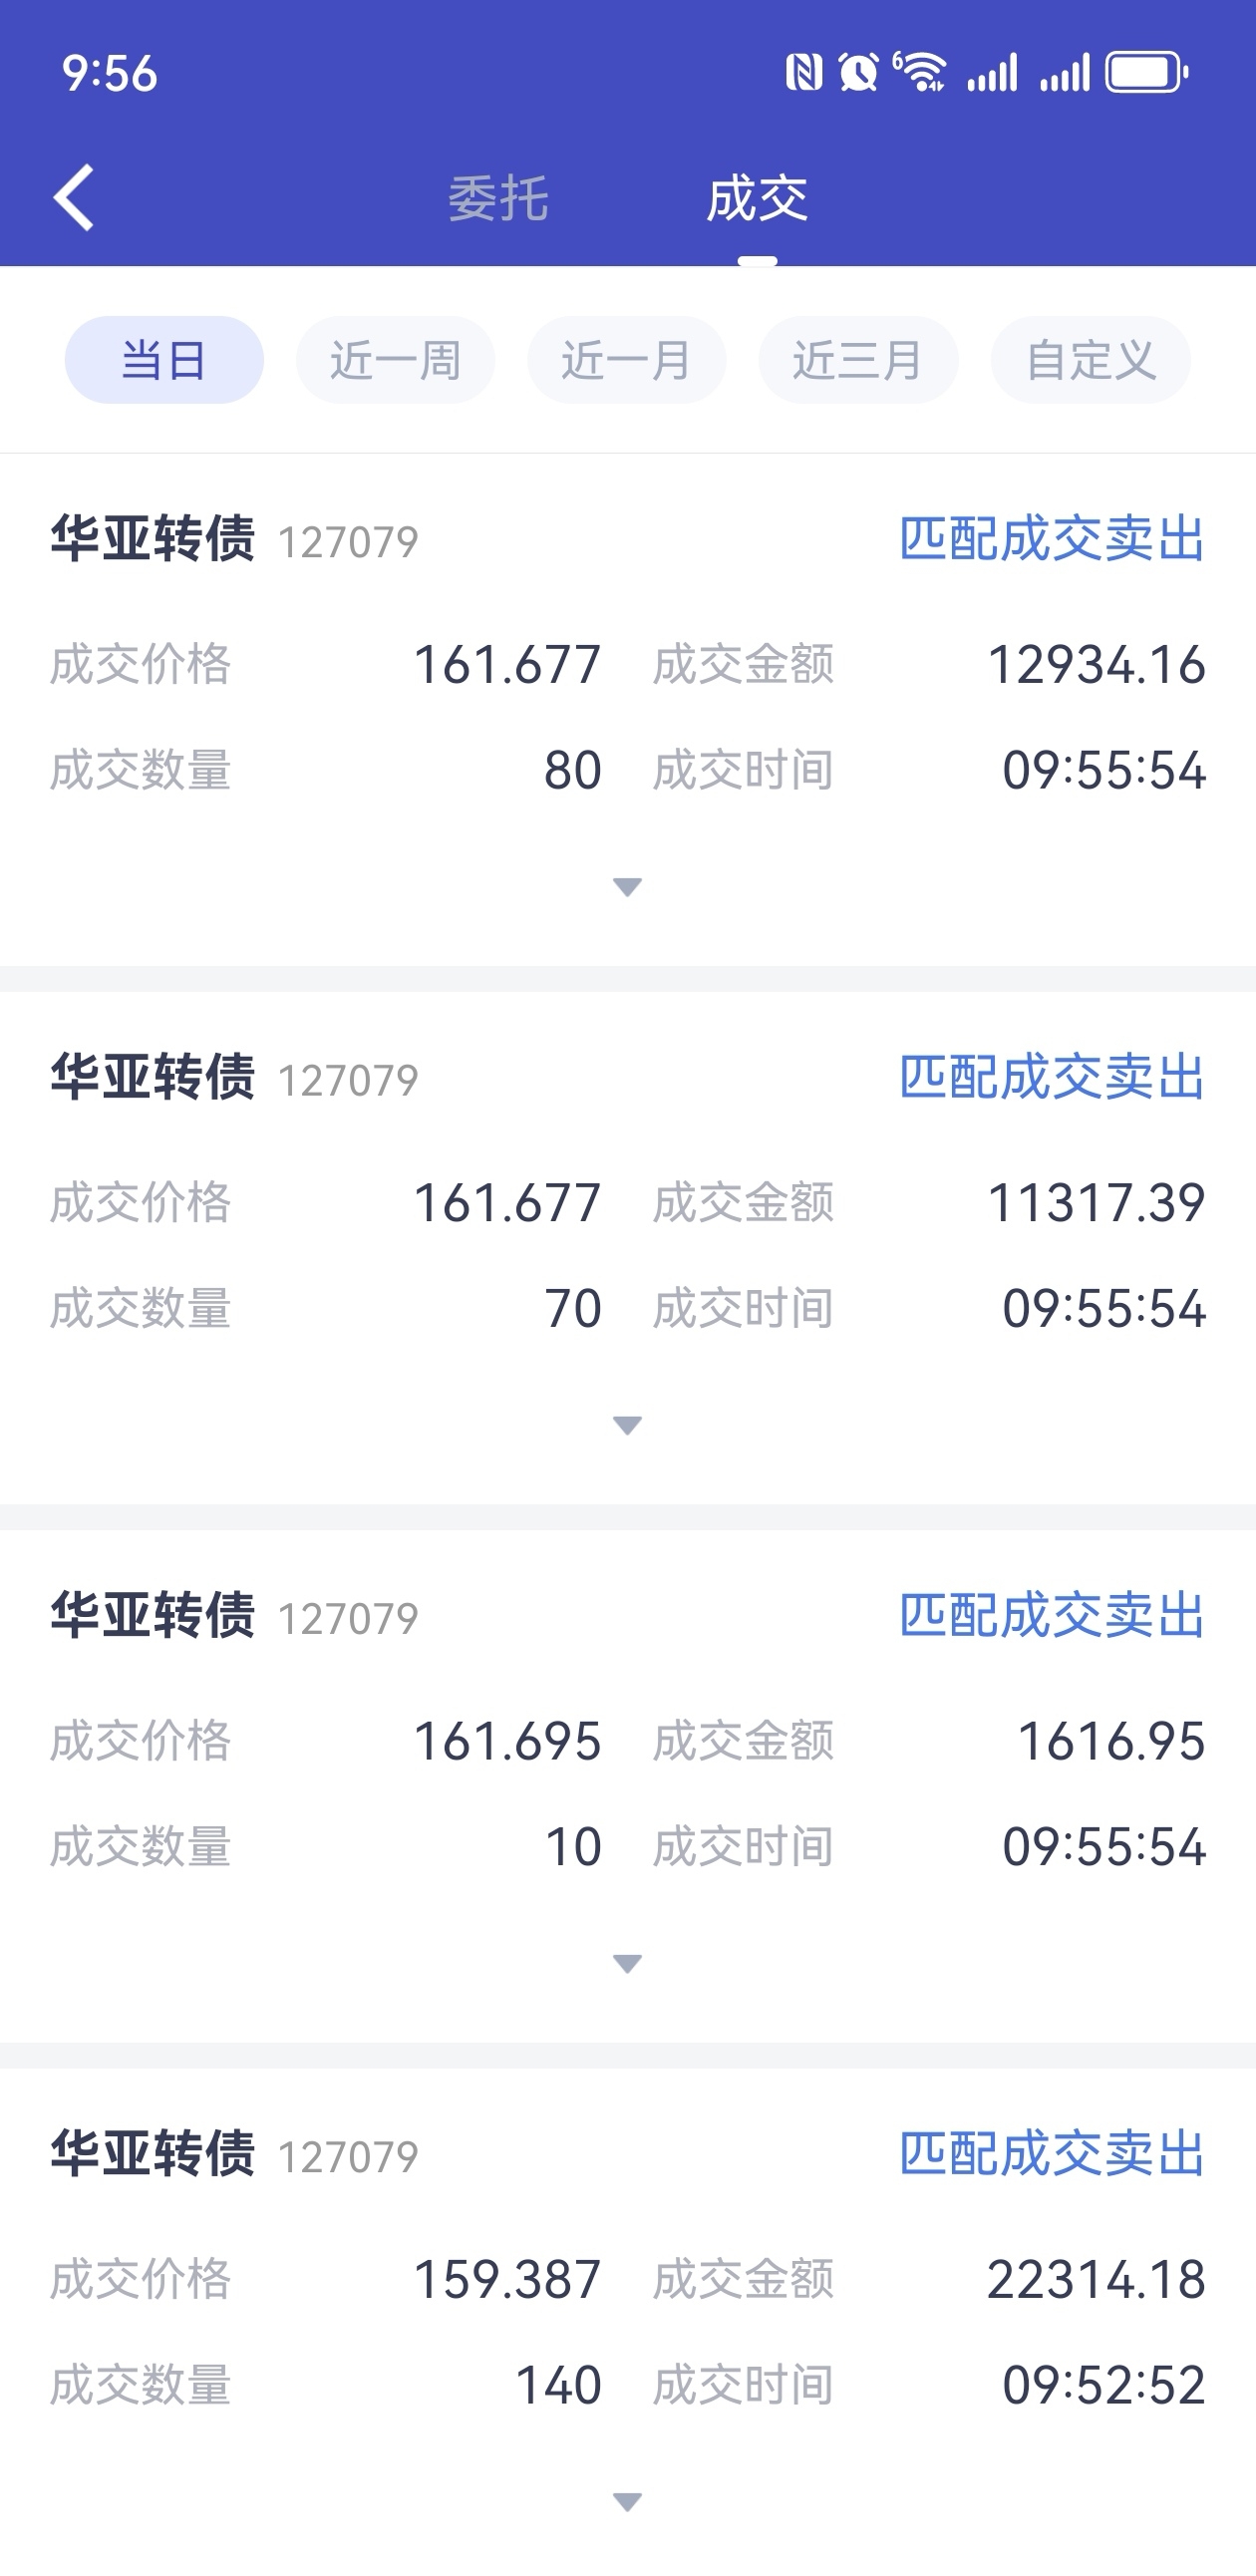Viewport: 1256px width, 2576px height.
Task: Open the 自定义 date range option
Action: coord(1091,360)
